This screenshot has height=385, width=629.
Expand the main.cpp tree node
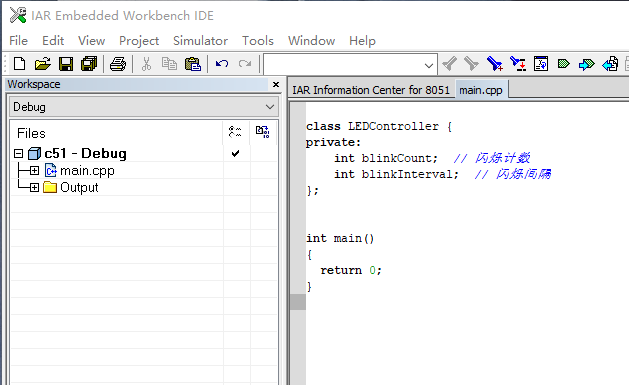click(x=34, y=170)
